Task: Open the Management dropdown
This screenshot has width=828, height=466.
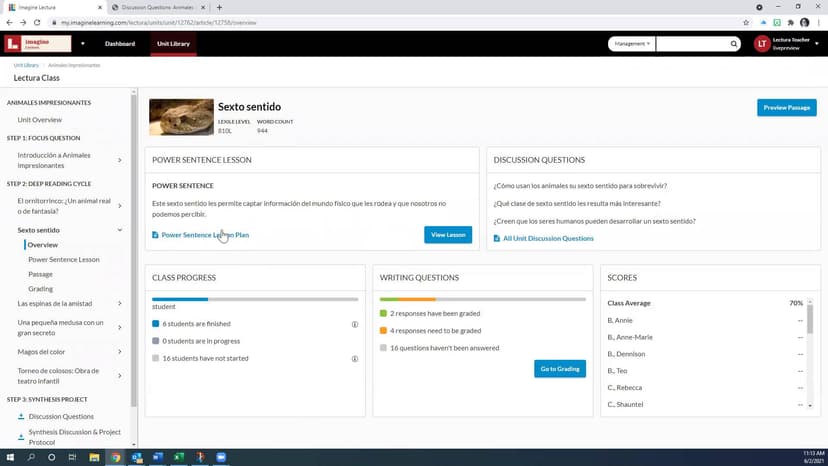Action: 632,44
